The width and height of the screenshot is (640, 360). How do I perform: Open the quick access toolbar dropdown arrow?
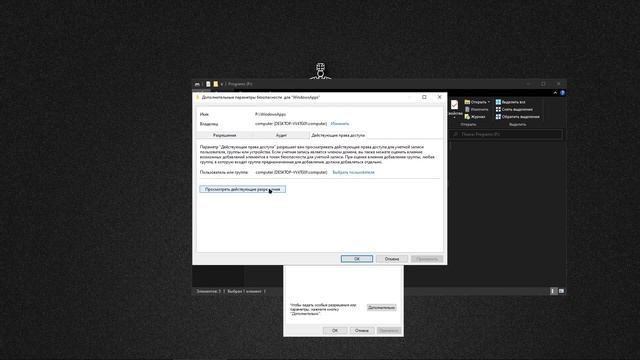click(222, 84)
